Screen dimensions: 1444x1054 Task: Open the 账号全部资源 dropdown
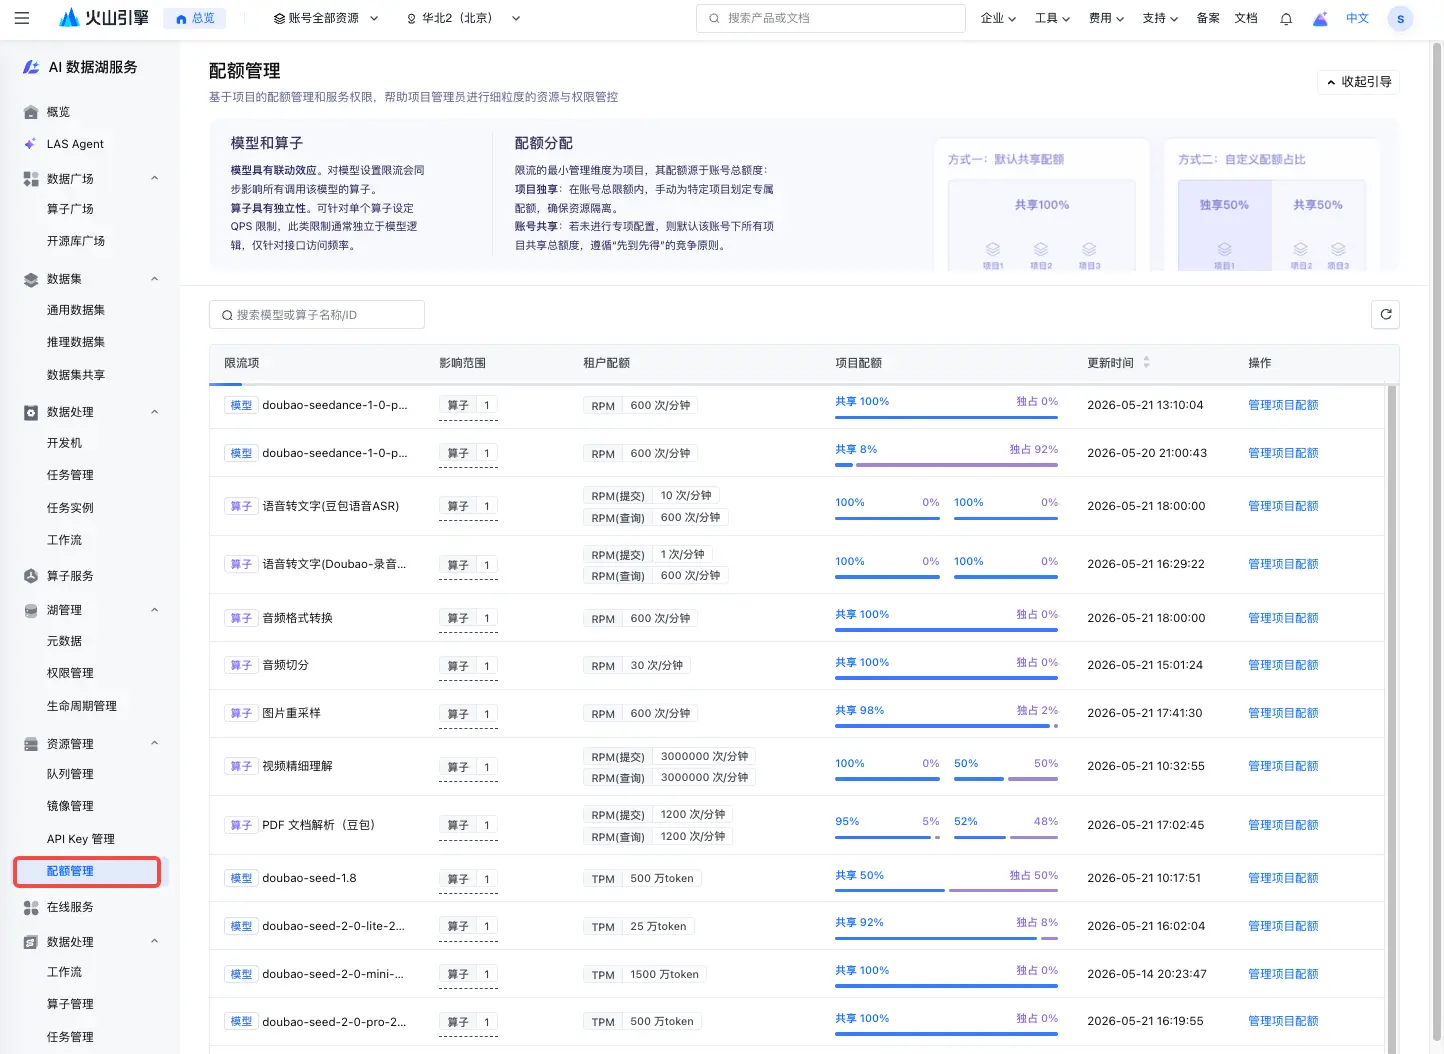(x=326, y=18)
